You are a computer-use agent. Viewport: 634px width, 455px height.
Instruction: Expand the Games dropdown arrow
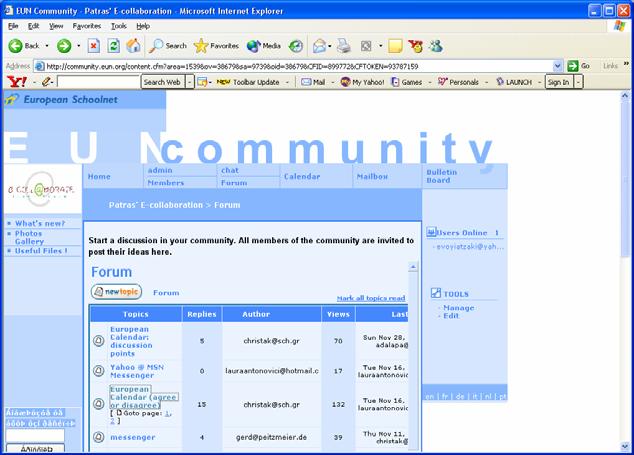click(429, 82)
